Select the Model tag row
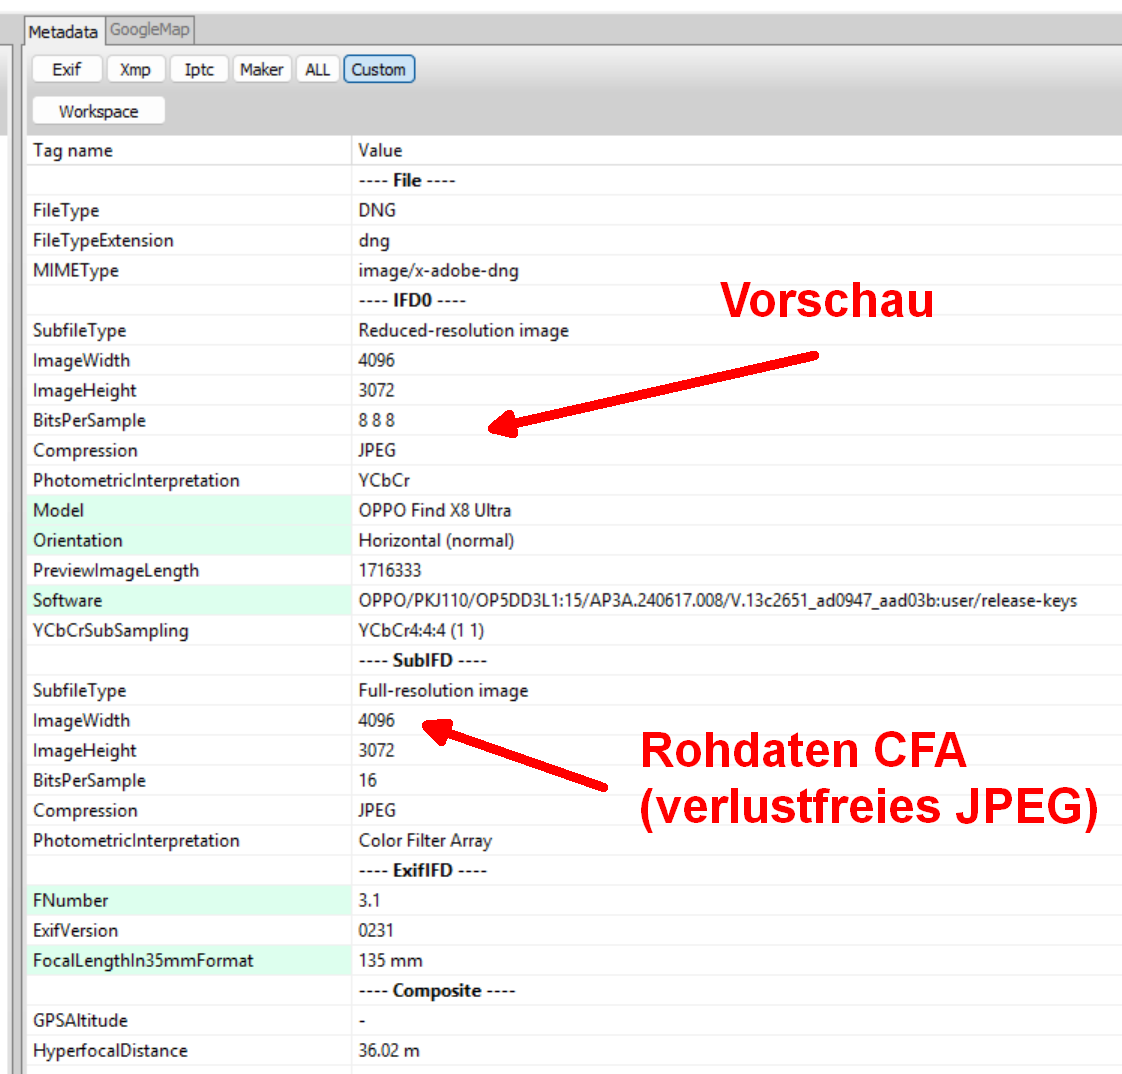 click(59, 510)
